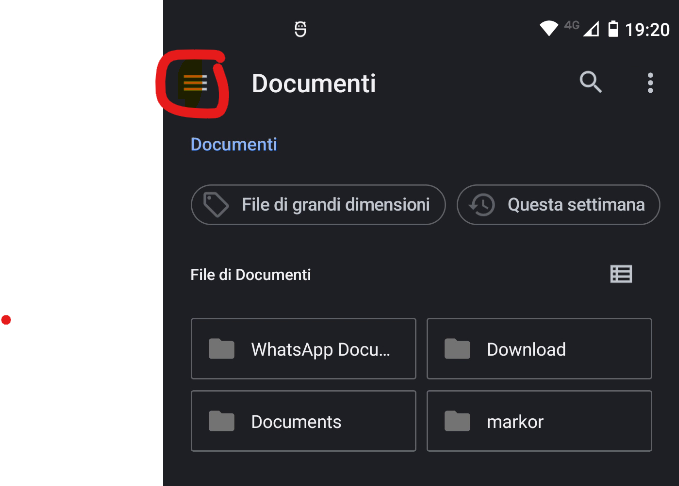Click the Download folder icon
This screenshot has height=486, width=679.
[457, 349]
